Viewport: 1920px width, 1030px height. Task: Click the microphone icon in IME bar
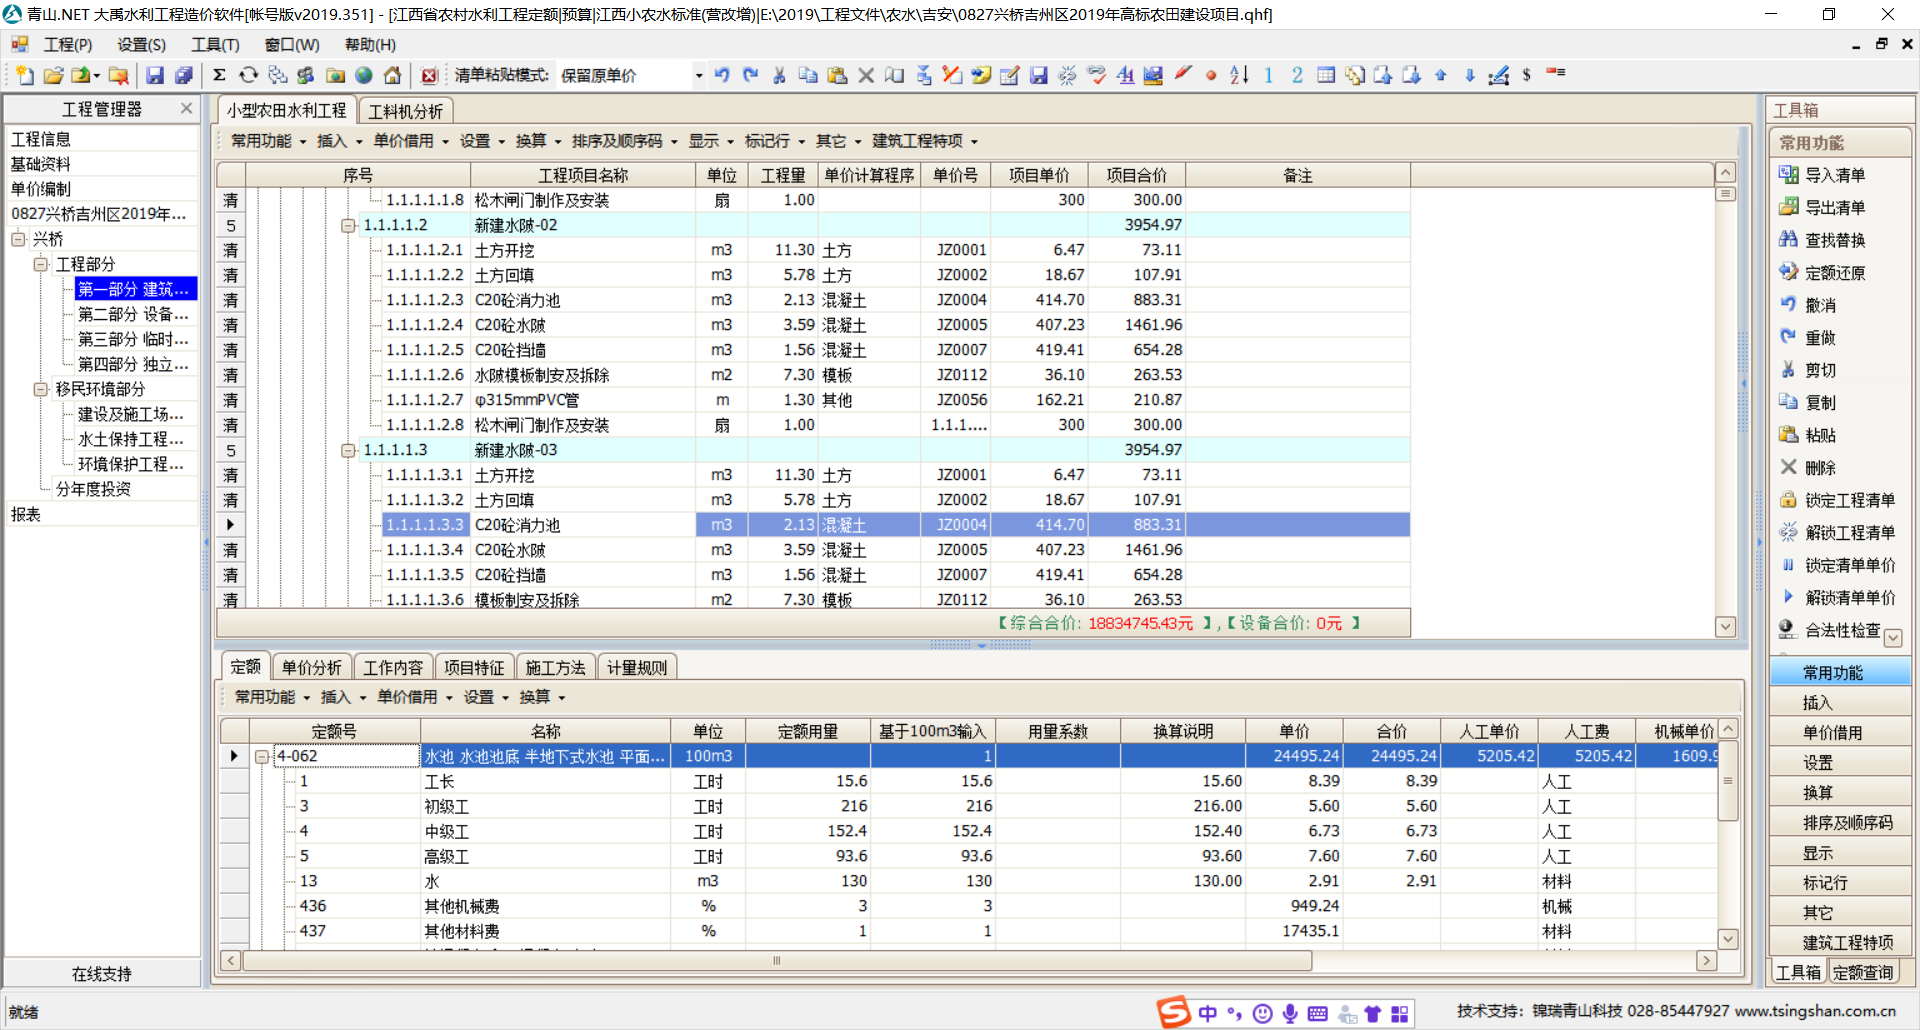tap(1290, 1013)
